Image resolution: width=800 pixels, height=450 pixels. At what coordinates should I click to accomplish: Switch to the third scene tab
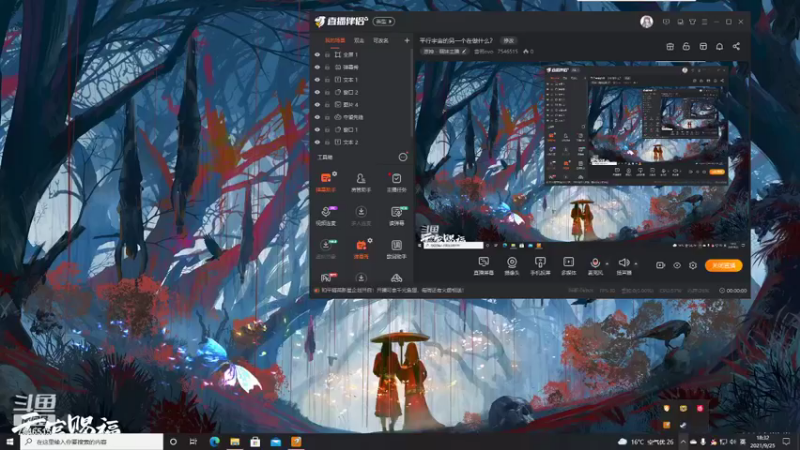pyautogui.click(x=381, y=40)
